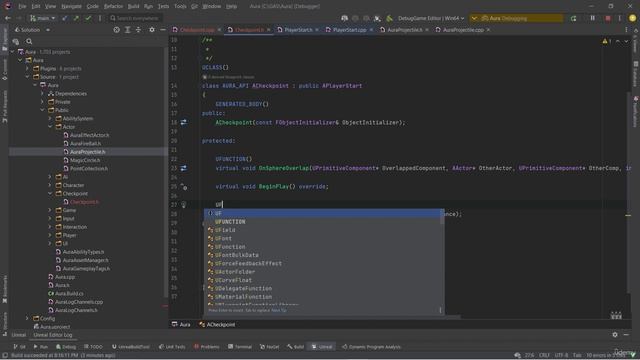Open DebugGame Editor Win64 configuration dropdown
The image size is (640, 360).
click(x=431, y=18)
